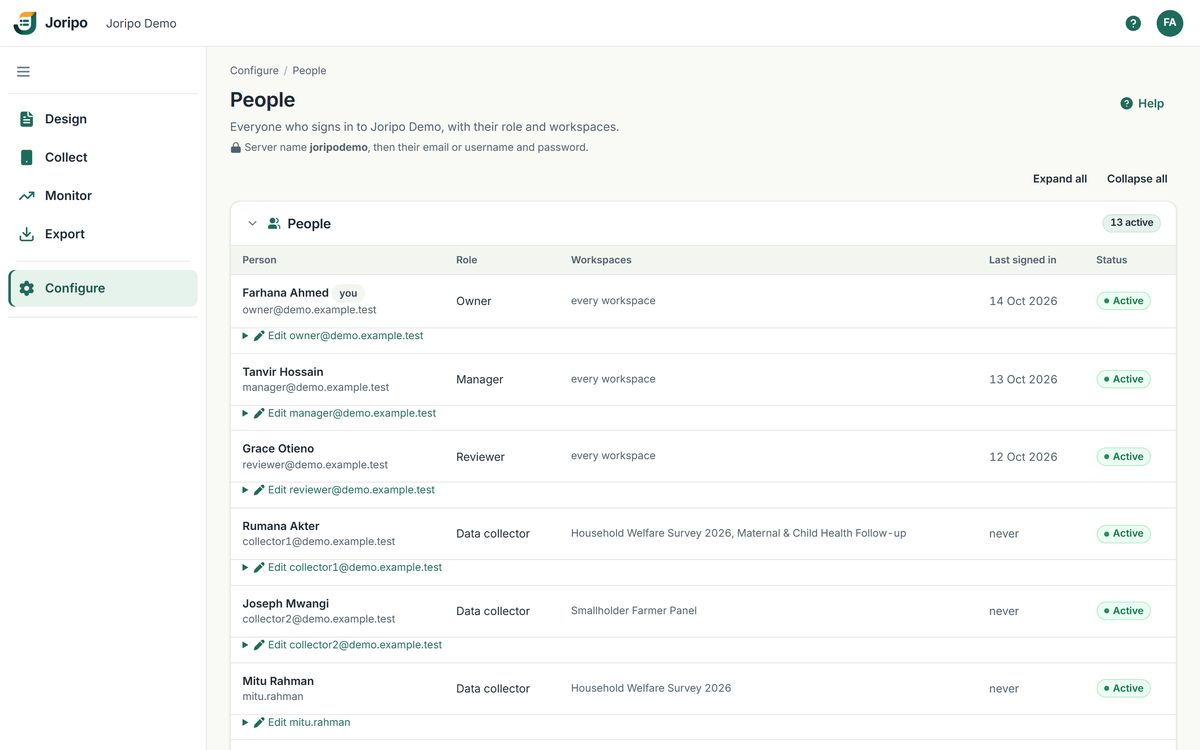Expand Edit mitu.rahman disclosure triangle
1200x750 pixels.
click(x=245, y=722)
